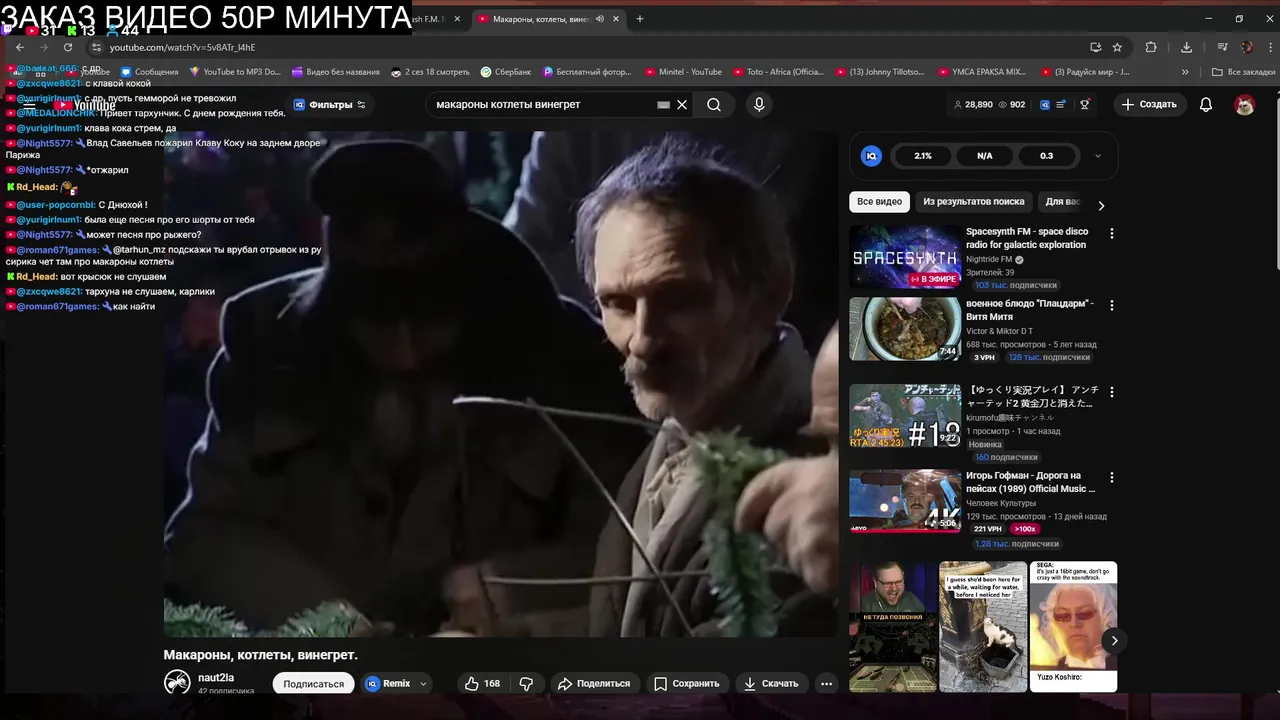Close the Макароны, котлеты tab

[616, 19]
